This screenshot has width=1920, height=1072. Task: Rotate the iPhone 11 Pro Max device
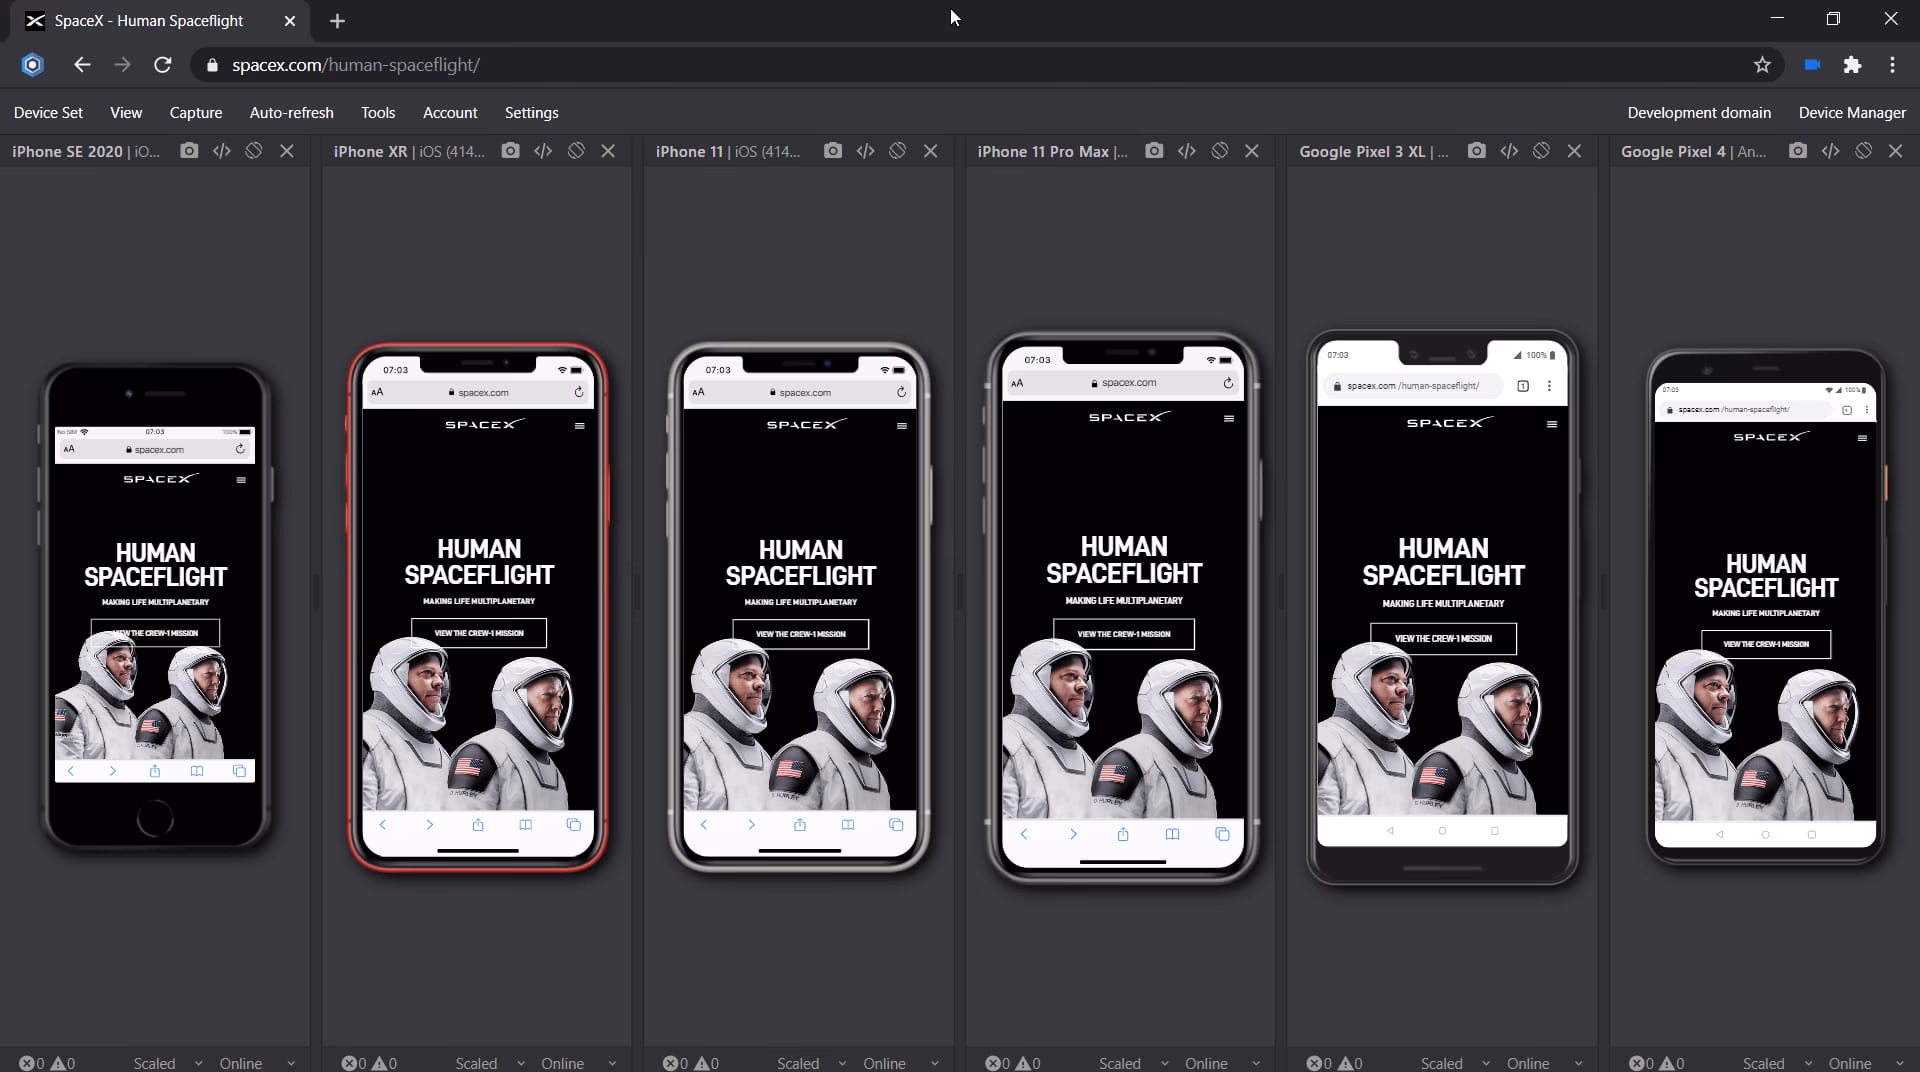coord(1219,151)
